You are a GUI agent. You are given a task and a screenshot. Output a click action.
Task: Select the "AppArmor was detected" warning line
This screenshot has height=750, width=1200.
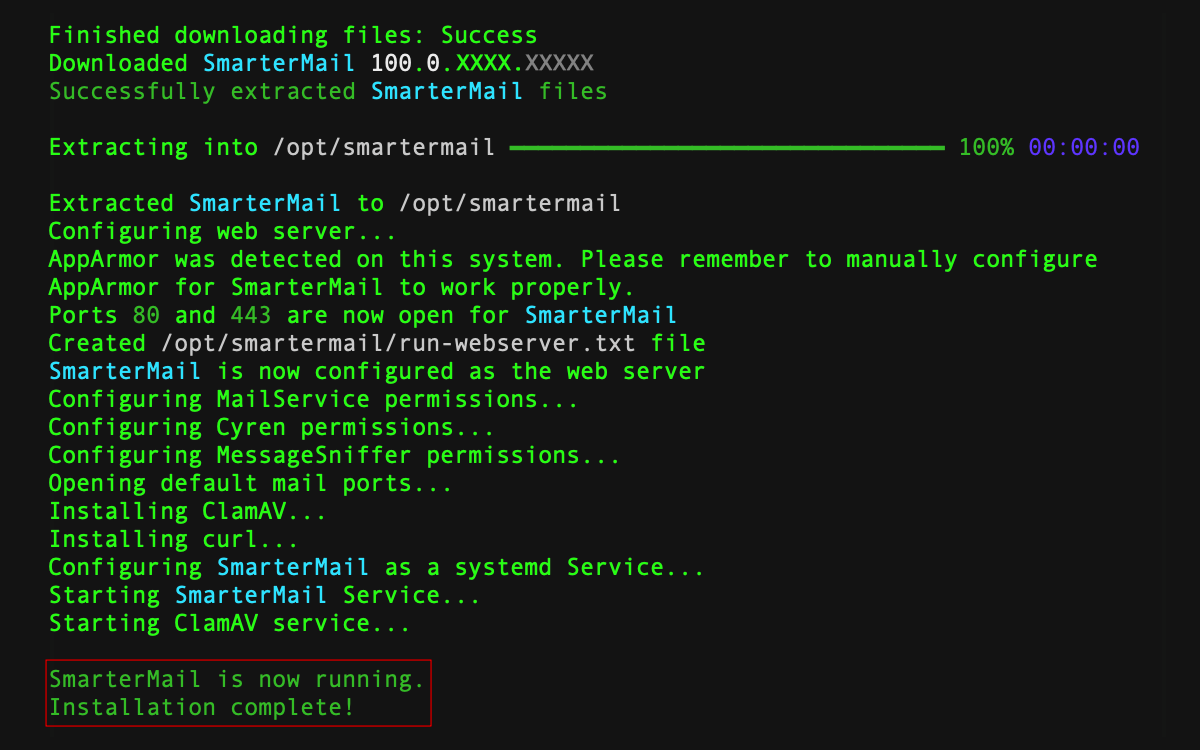point(573,260)
